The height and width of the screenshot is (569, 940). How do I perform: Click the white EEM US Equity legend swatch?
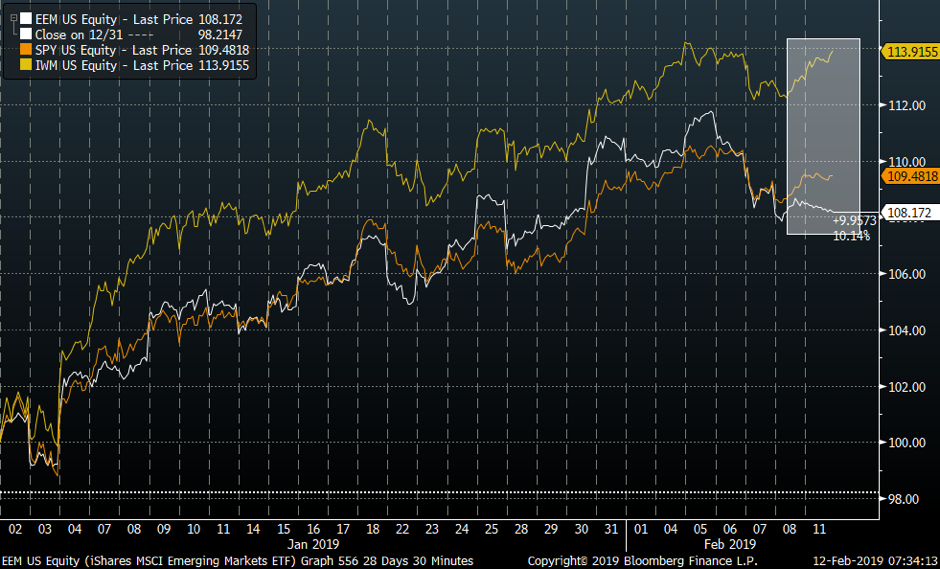(25, 19)
